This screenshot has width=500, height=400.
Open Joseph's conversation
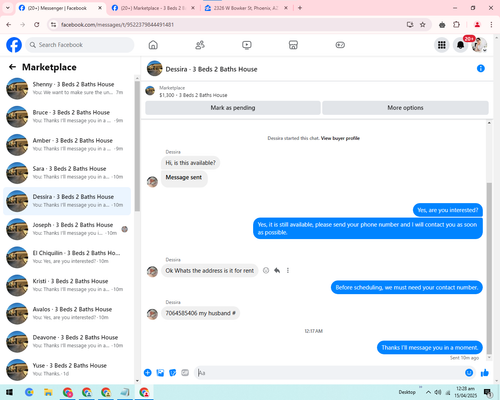67,229
